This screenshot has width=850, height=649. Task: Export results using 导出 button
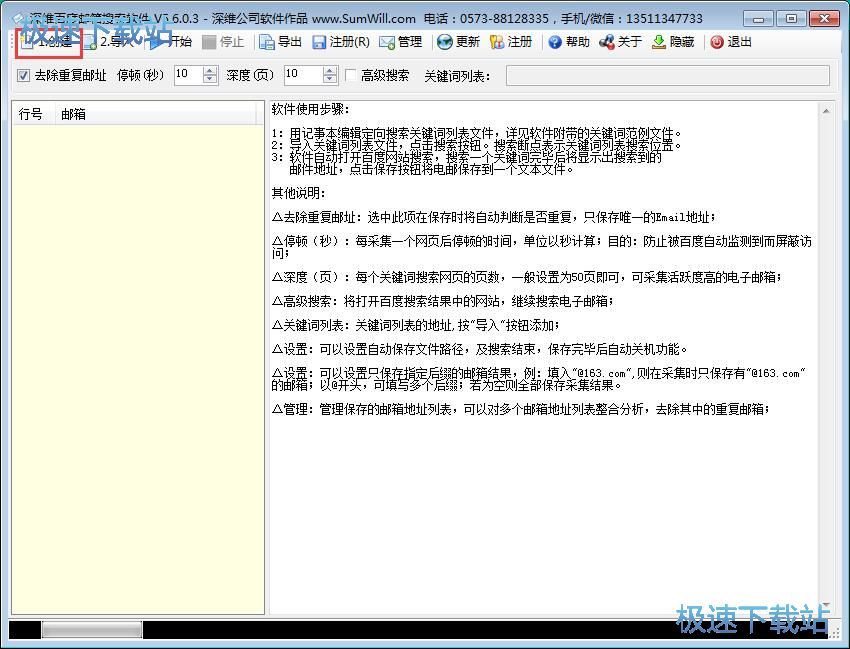(281, 42)
